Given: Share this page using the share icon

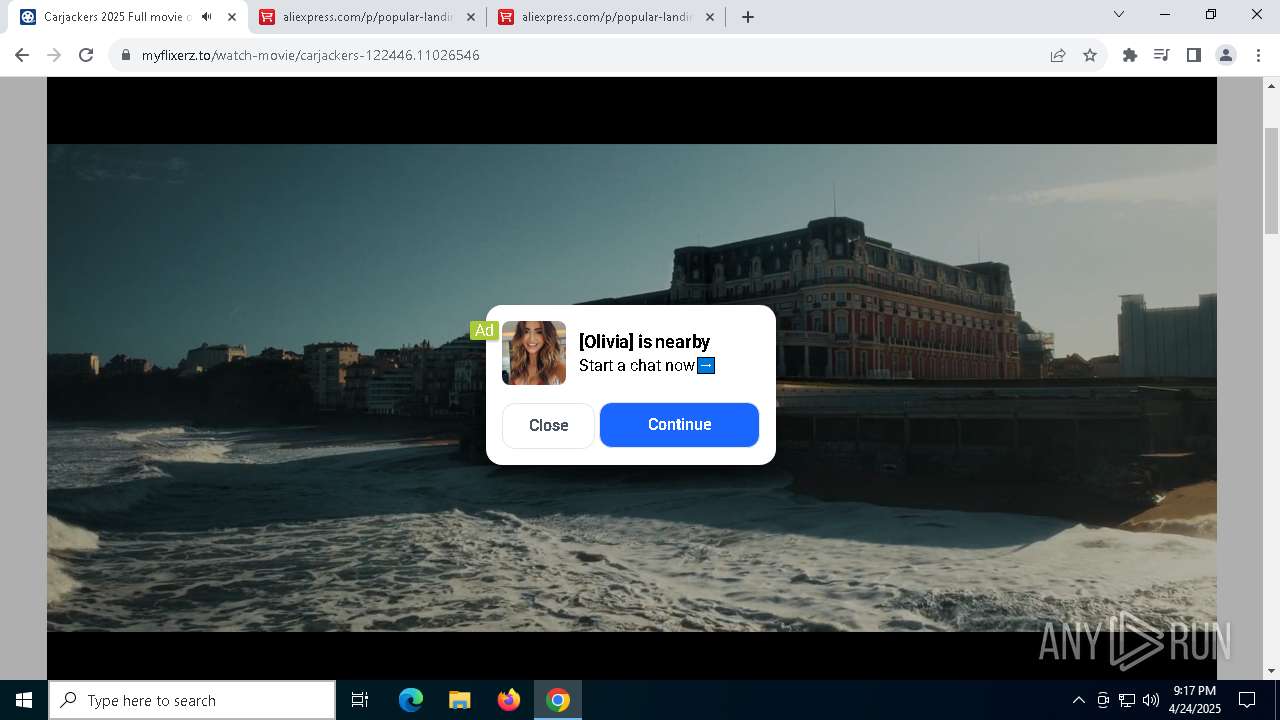Looking at the screenshot, I should pyautogui.click(x=1058, y=55).
